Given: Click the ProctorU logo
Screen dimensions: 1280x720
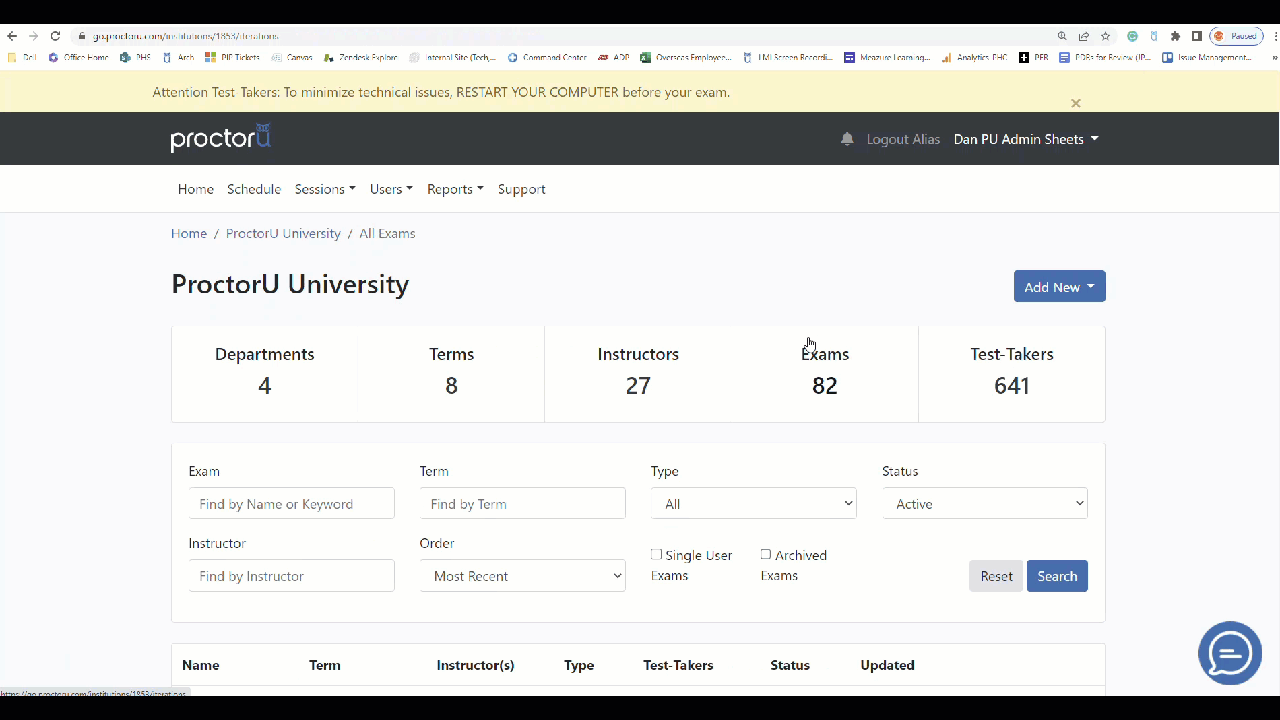Looking at the screenshot, I should 221,138.
